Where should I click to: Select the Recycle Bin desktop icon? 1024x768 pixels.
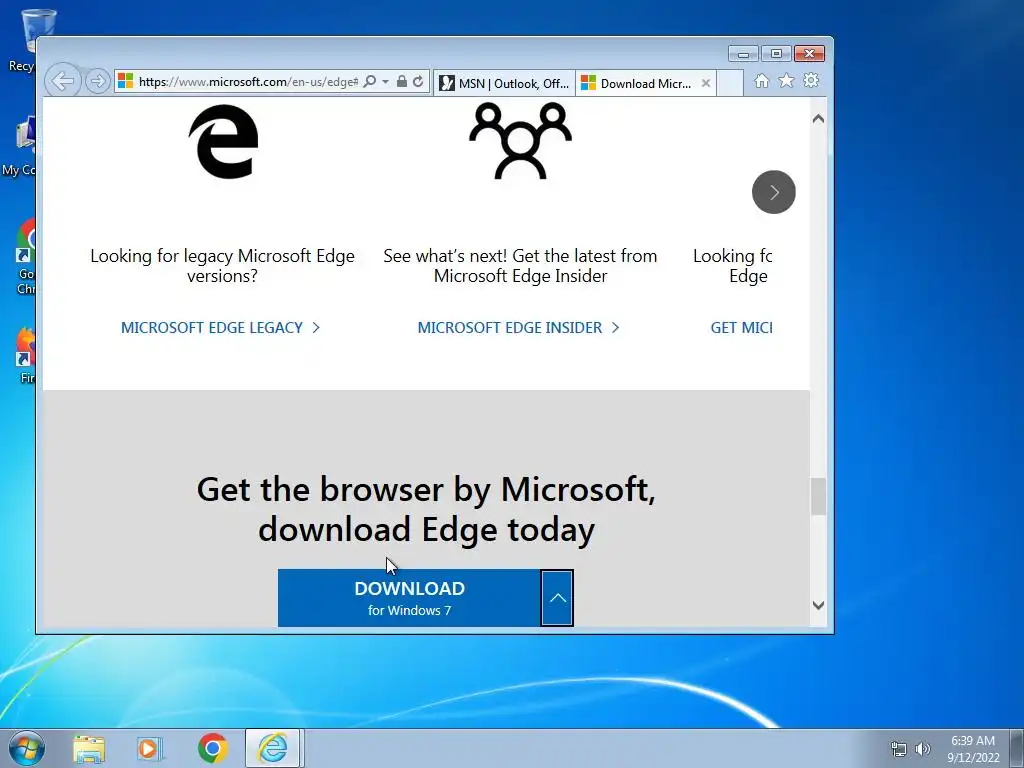(26, 40)
